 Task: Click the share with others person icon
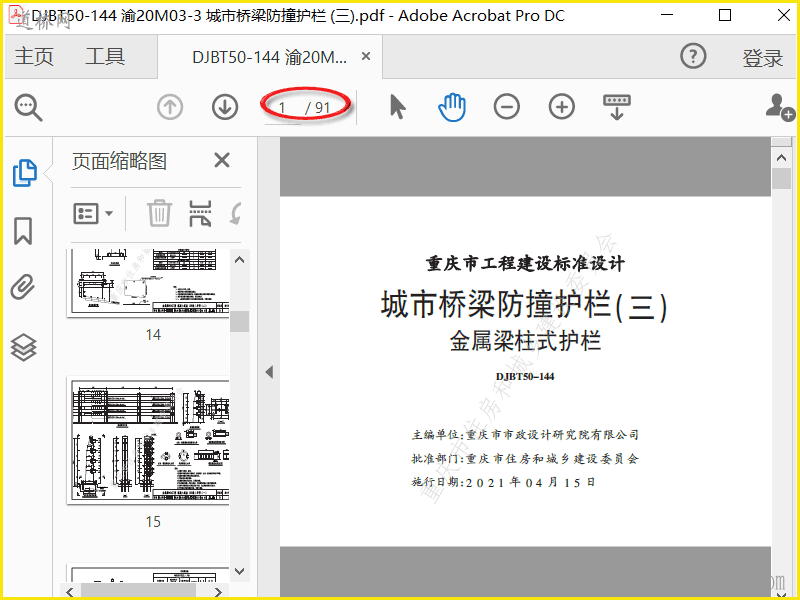tap(780, 107)
